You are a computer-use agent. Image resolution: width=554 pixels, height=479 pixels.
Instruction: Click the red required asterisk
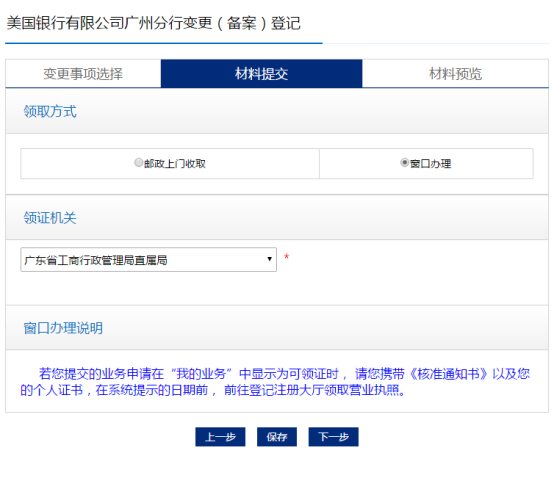pyautogui.click(x=287, y=257)
